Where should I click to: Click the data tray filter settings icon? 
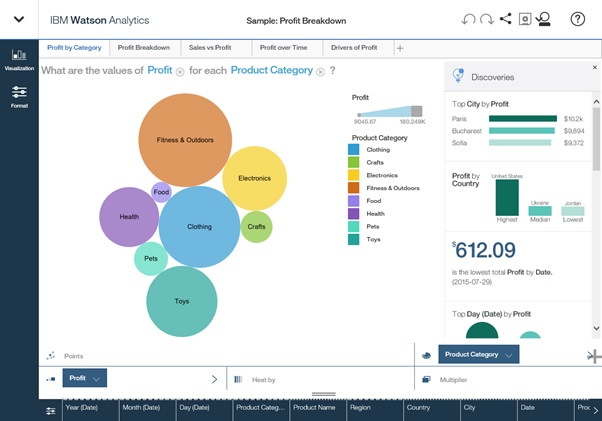tap(51, 410)
